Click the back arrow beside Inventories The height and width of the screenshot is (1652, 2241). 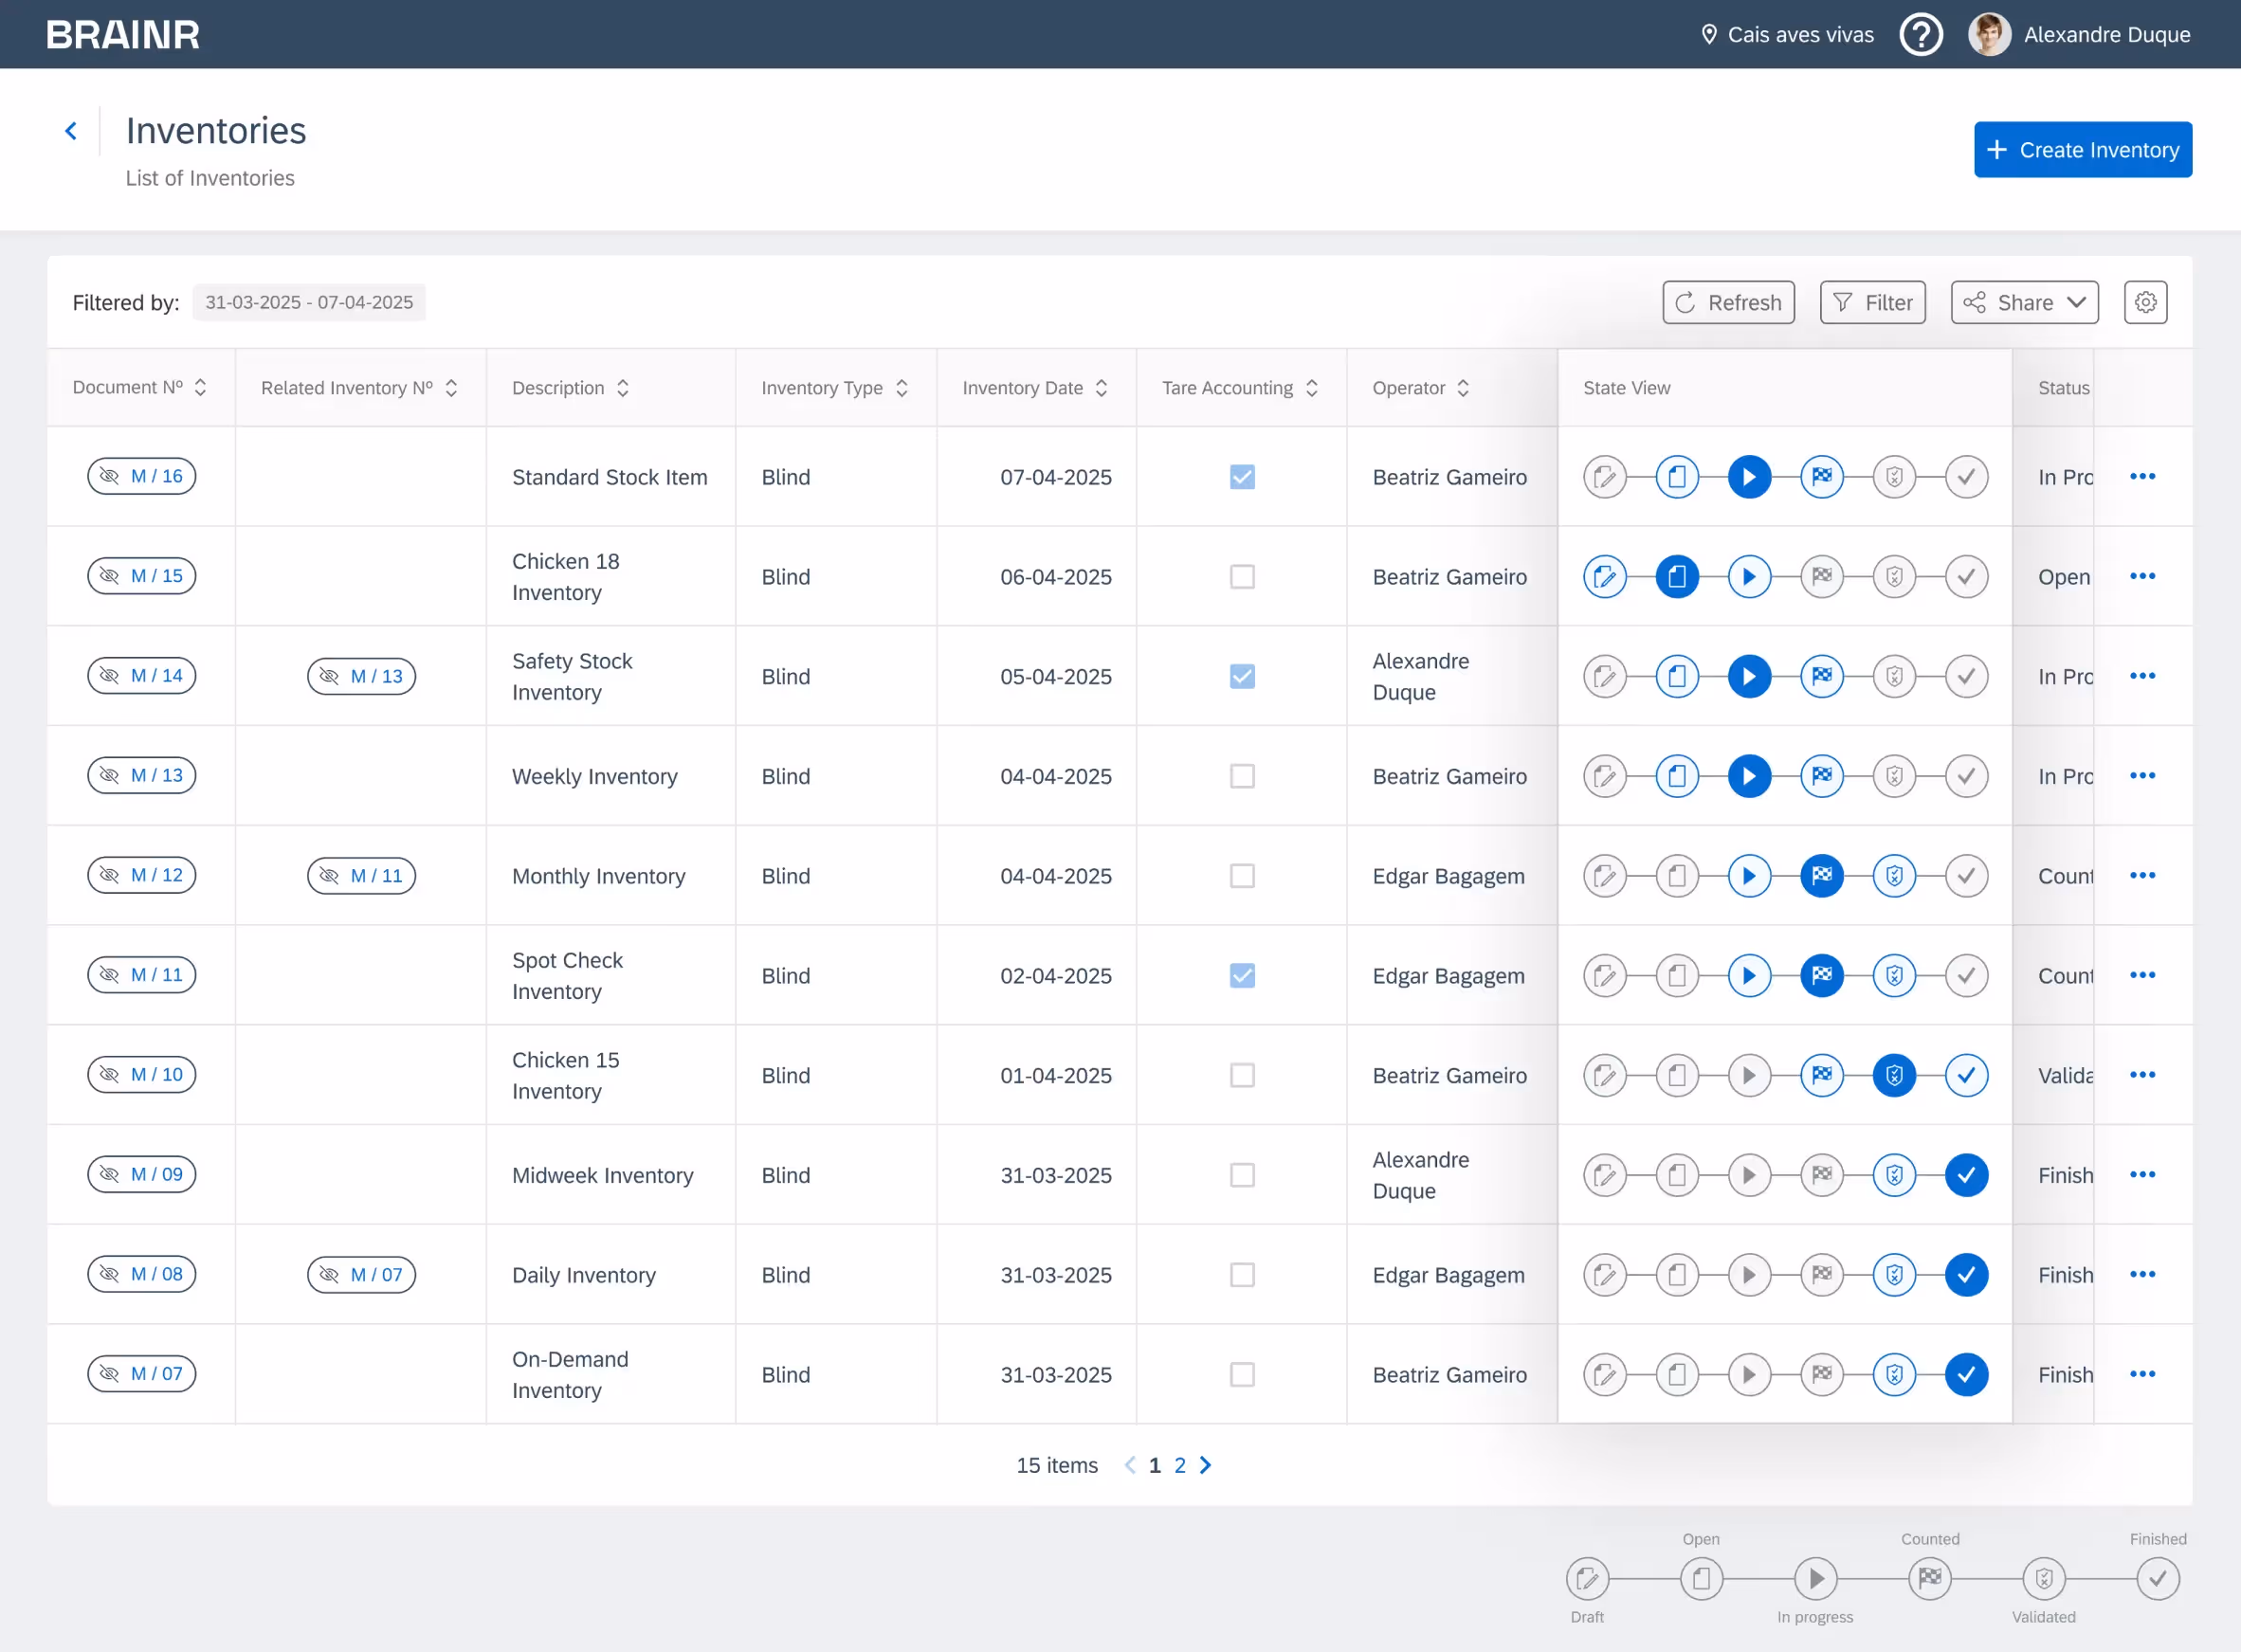71,131
